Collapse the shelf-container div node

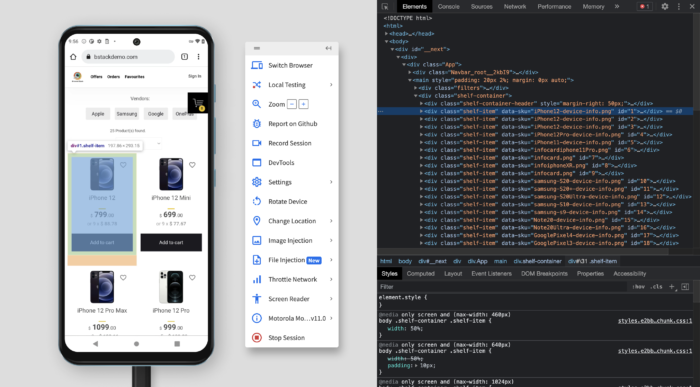point(416,96)
